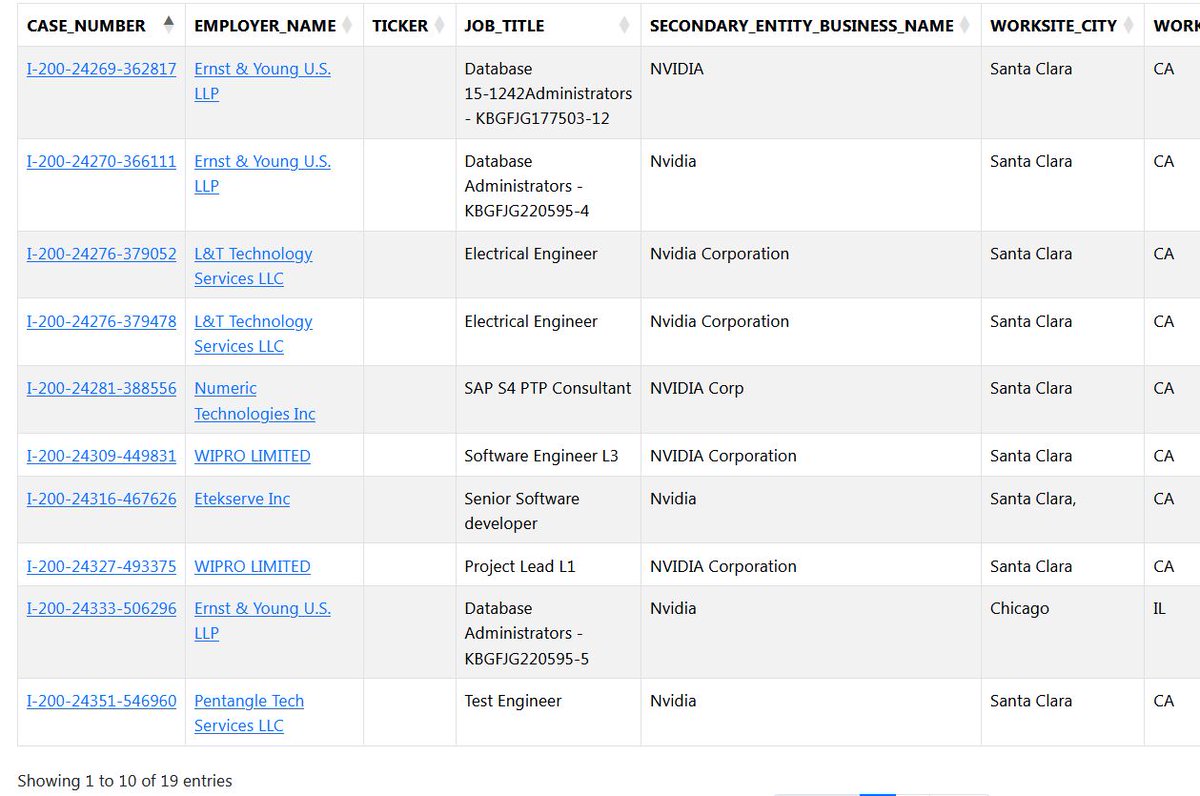Open WIPRO LIMITED link in row 493375
Screen dimensions: 1200x796
(x=252, y=566)
